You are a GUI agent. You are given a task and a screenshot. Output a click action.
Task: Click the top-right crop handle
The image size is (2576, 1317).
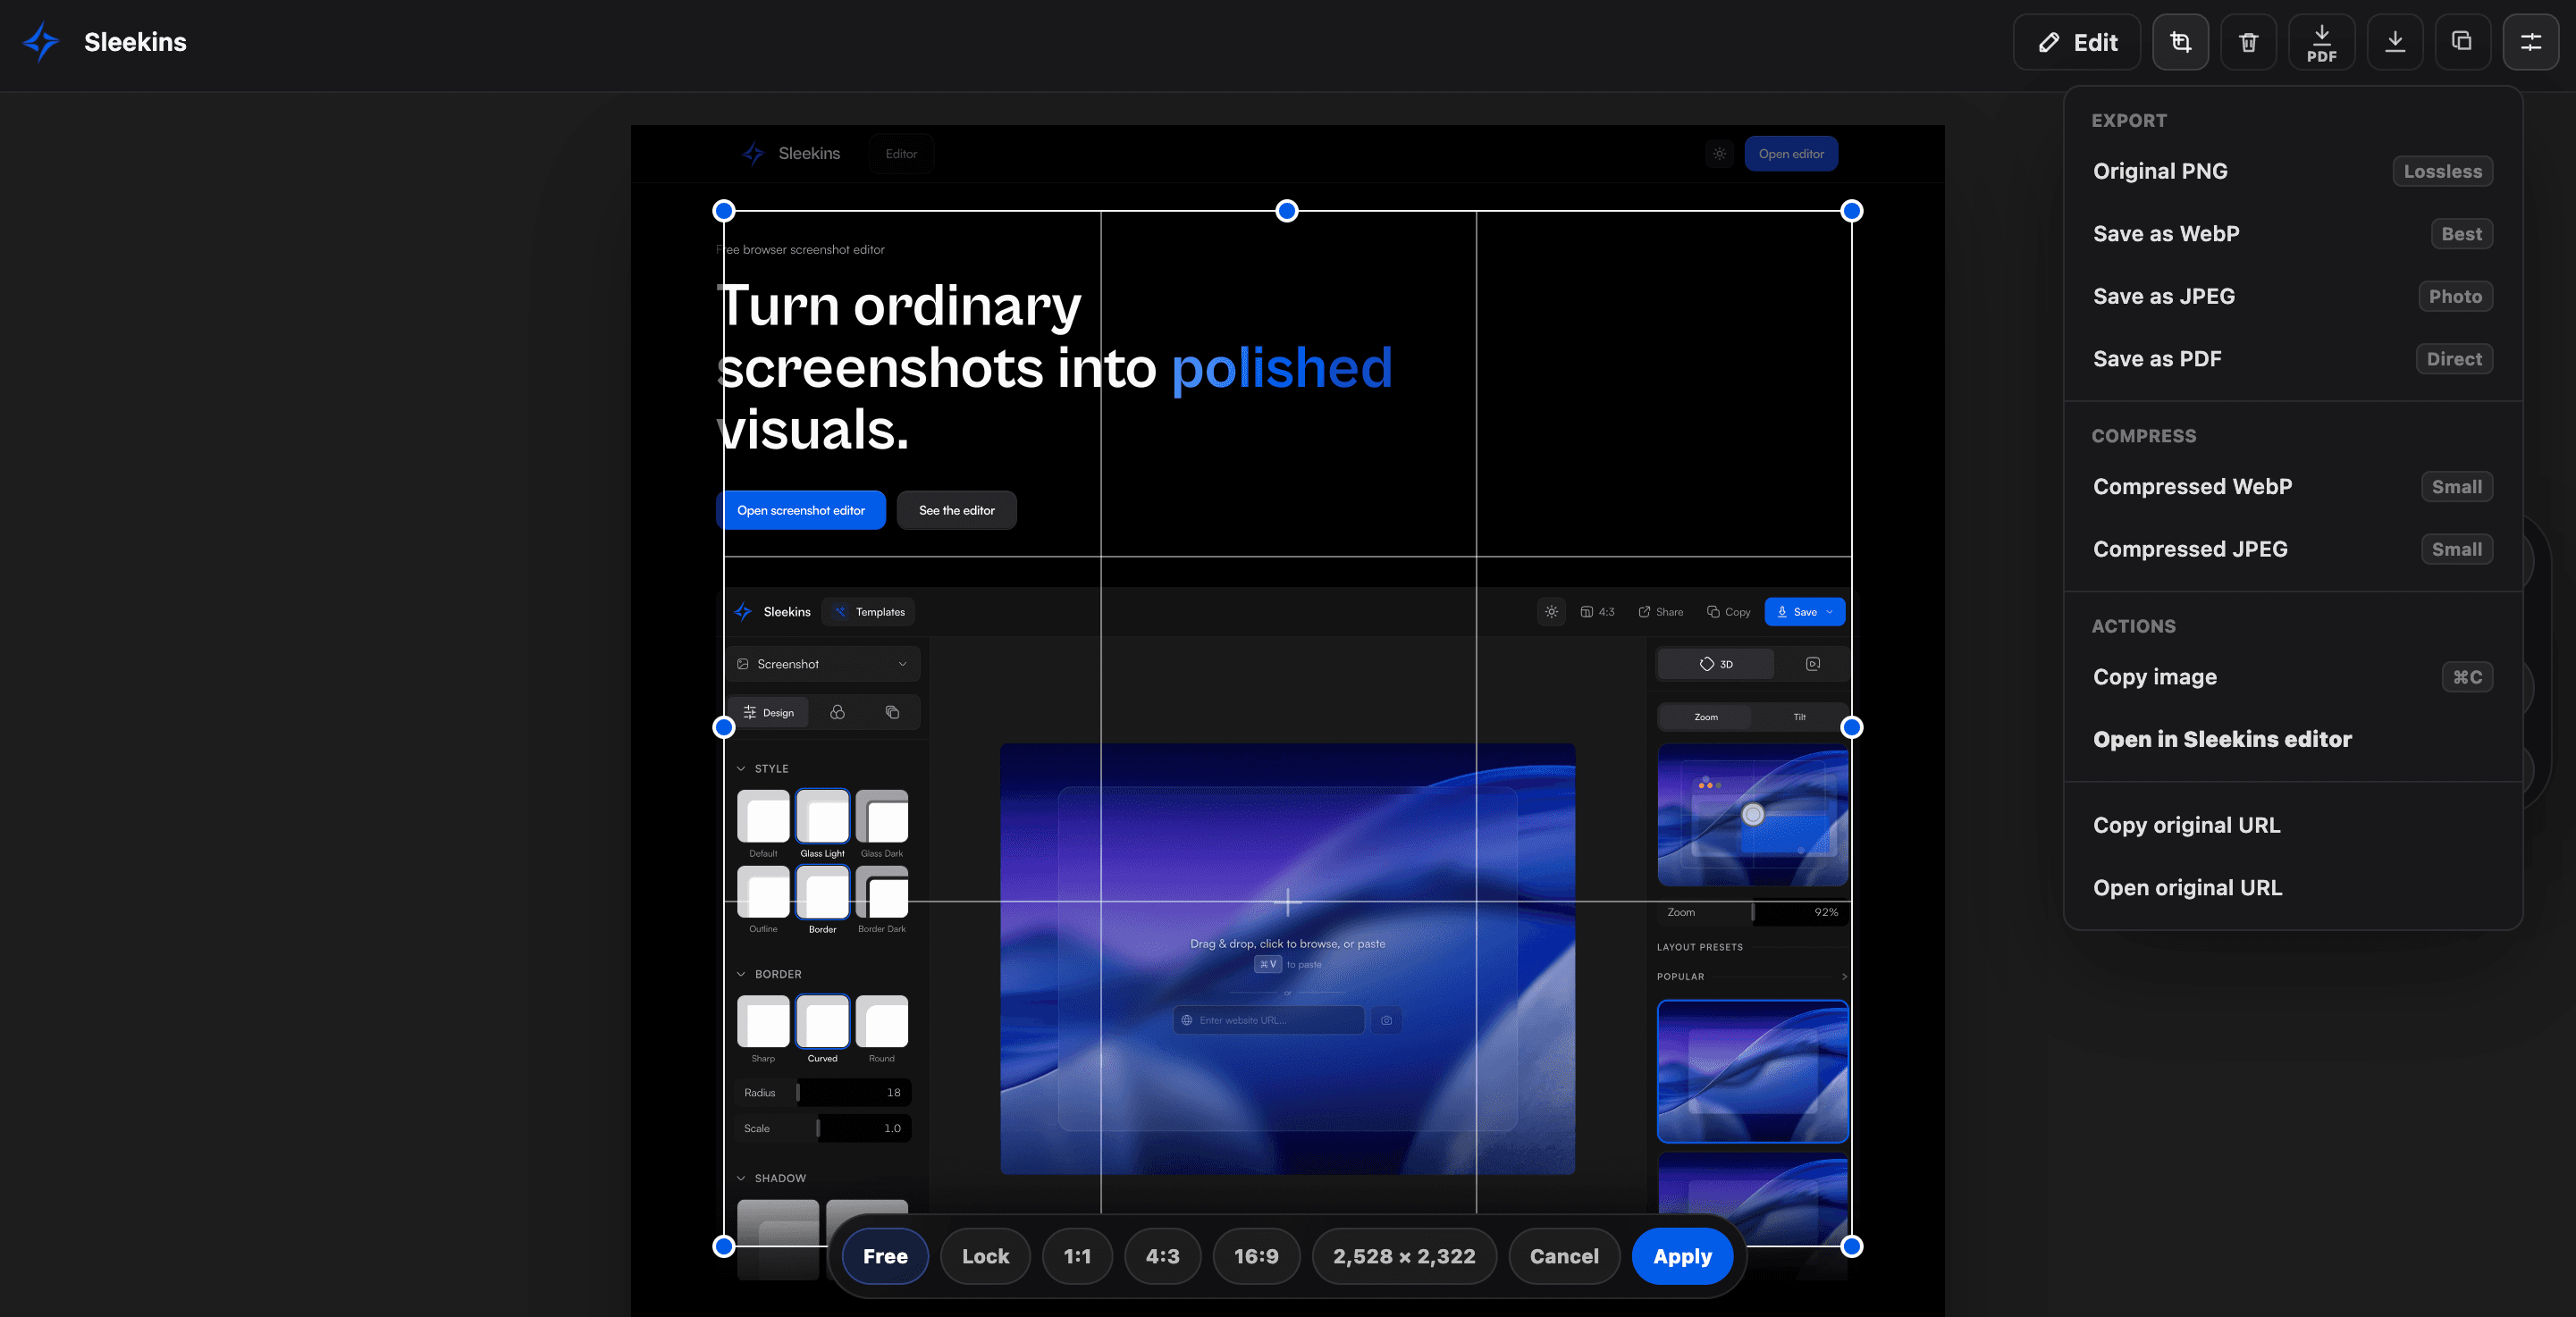pyautogui.click(x=1851, y=211)
